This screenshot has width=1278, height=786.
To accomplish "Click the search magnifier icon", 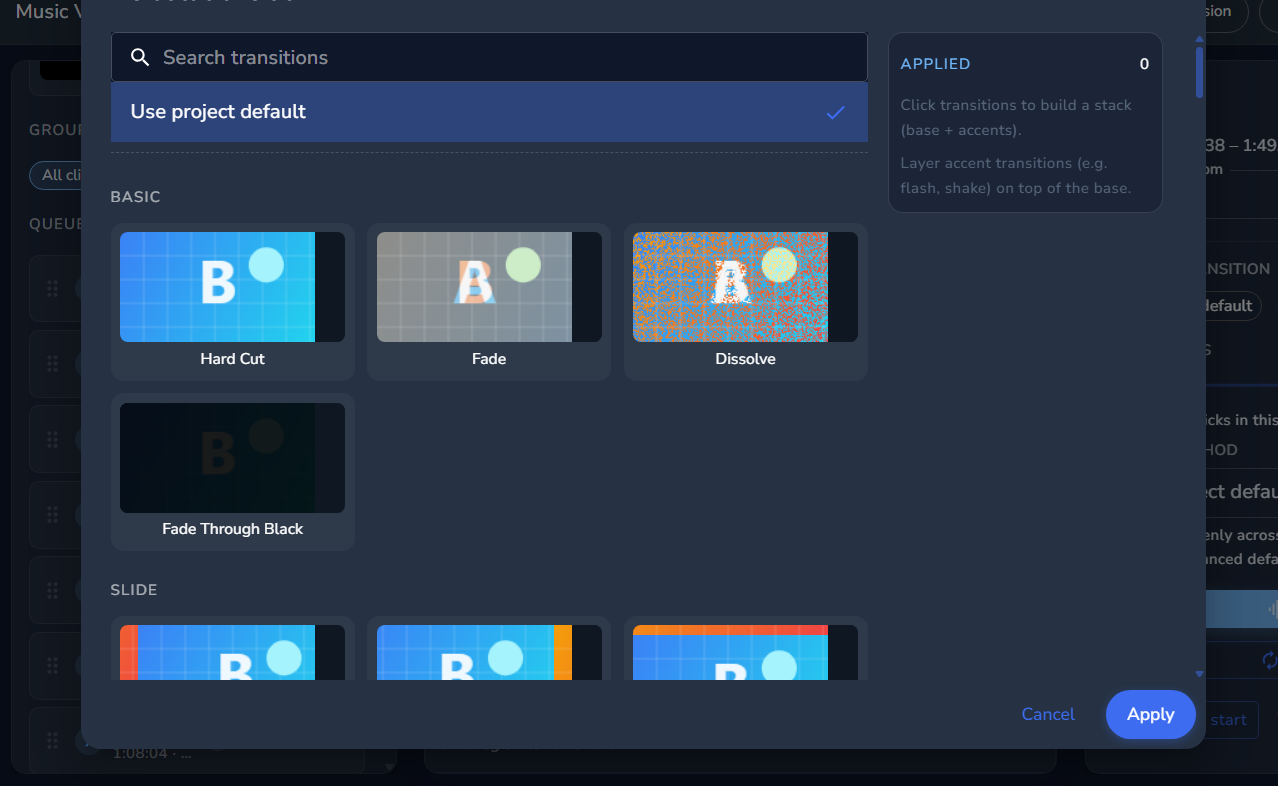I will [140, 57].
